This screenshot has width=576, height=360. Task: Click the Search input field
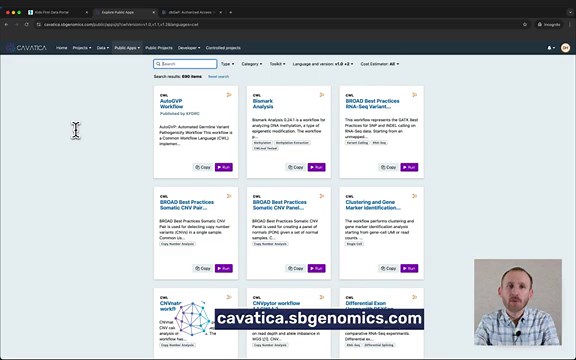185,64
